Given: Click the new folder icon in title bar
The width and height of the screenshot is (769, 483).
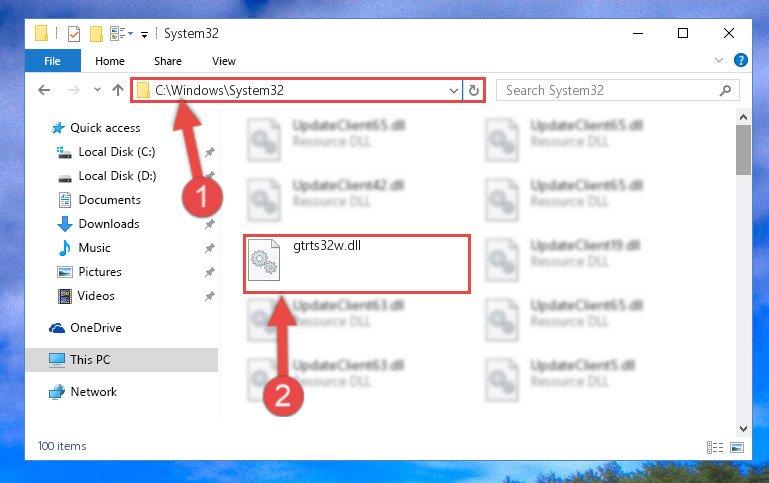Looking at the screenshot, I should tap(96, 34).
